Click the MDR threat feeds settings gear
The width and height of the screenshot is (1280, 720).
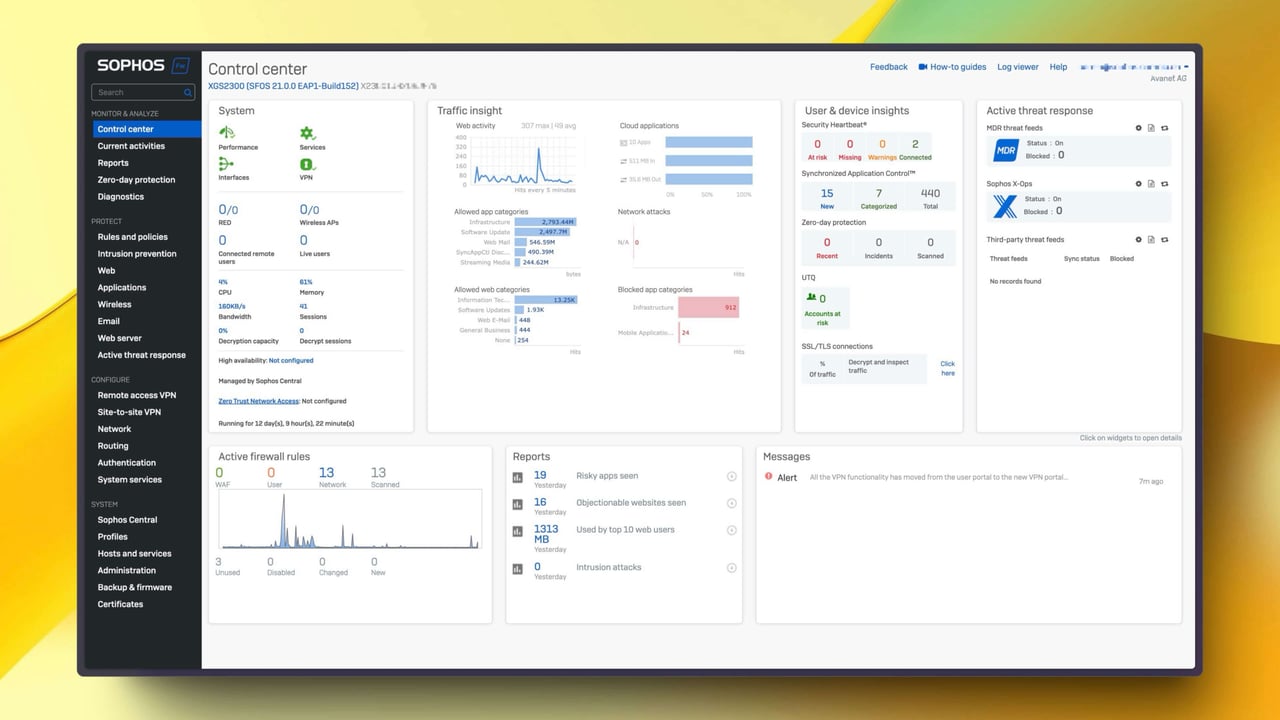(x=1138, y=128)
